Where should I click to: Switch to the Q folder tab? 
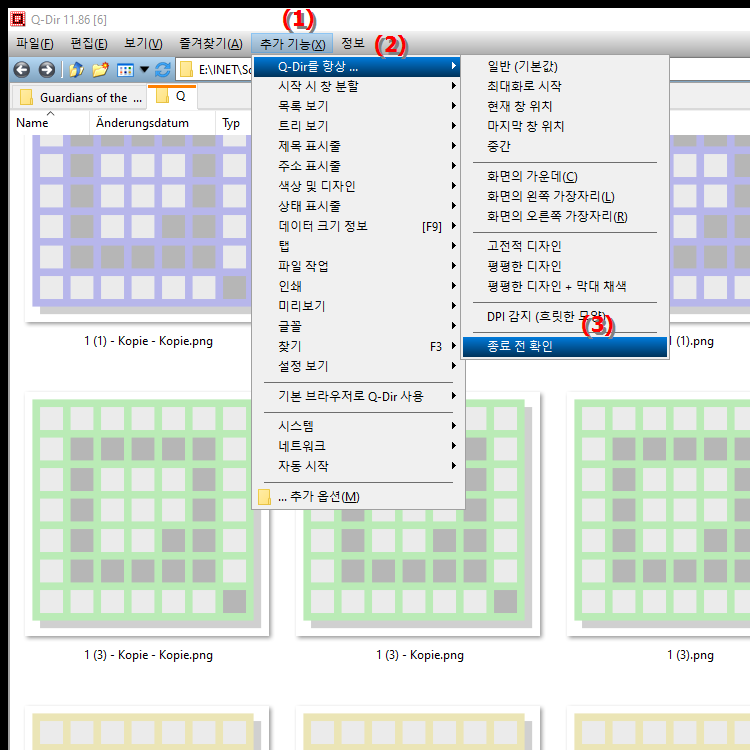point(172,97)
